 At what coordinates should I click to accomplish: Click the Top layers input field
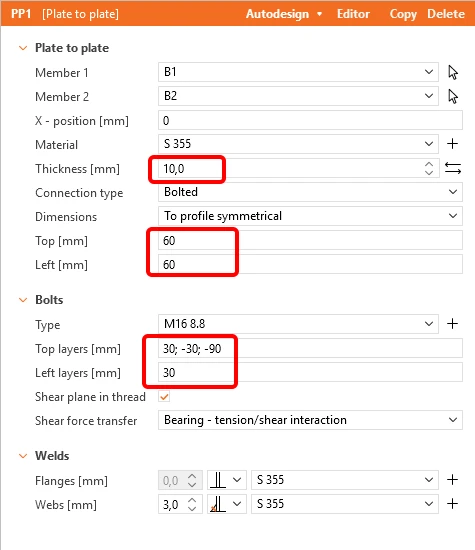point(310,348)
